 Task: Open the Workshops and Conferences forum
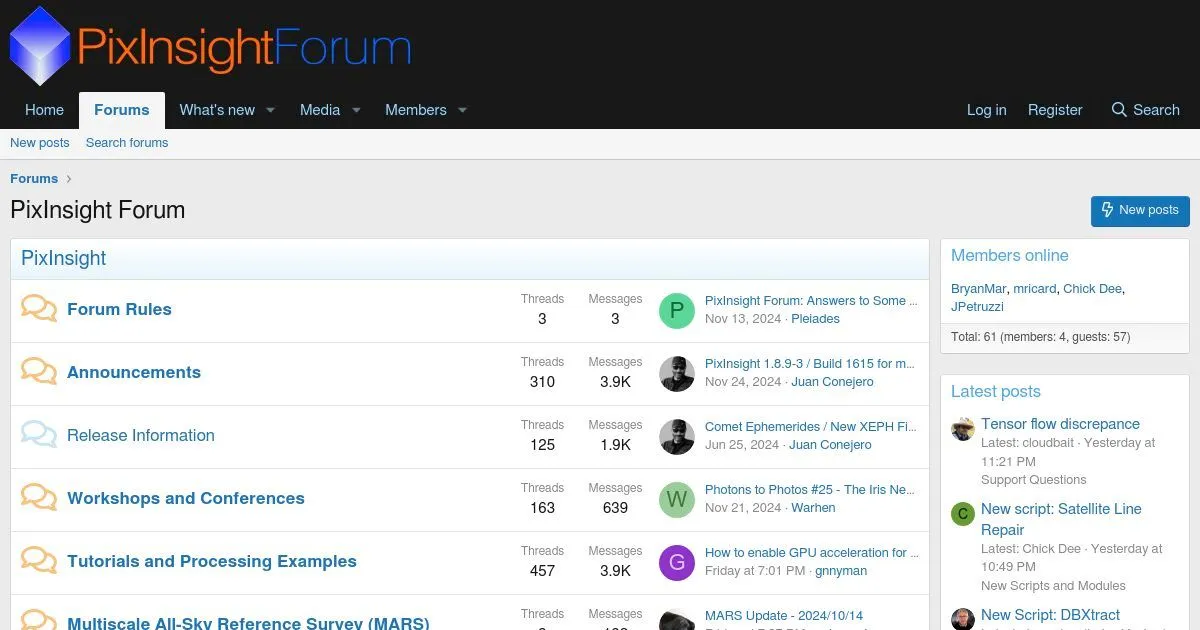186,498
